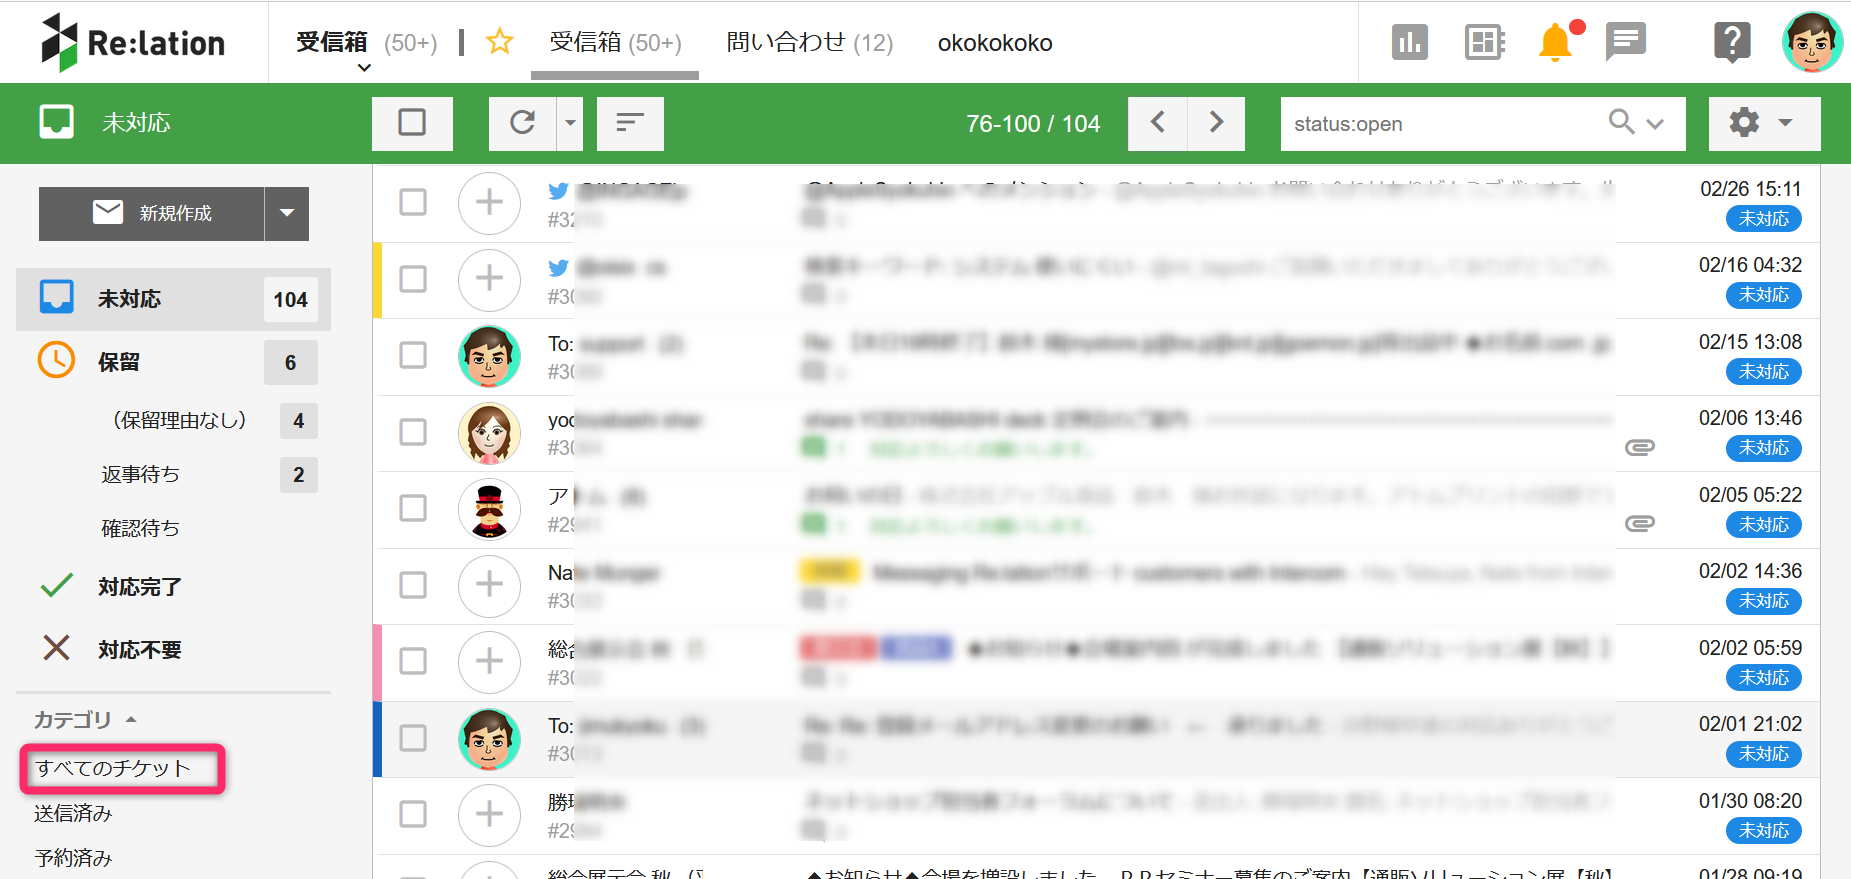Open the chat messages icon
Viewport: 1851px width, 879px height.
[1625, 42]
